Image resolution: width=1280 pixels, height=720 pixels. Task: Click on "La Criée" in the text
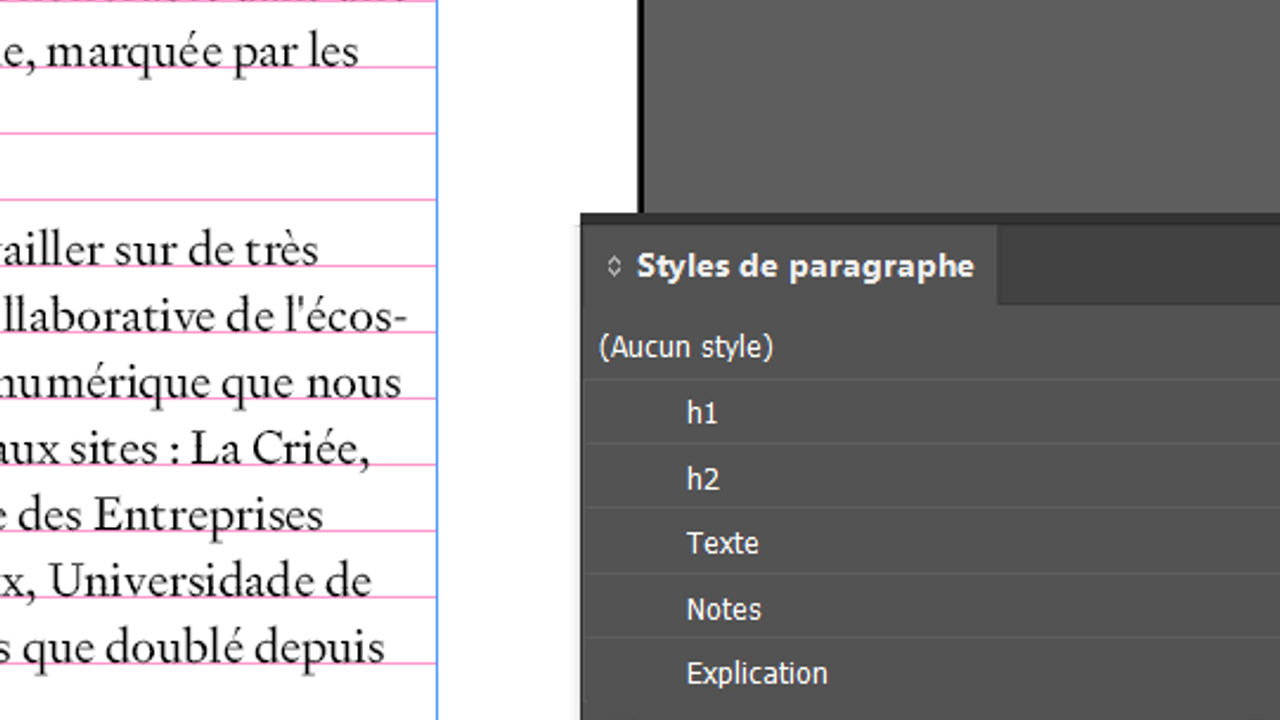pos(280,450)
